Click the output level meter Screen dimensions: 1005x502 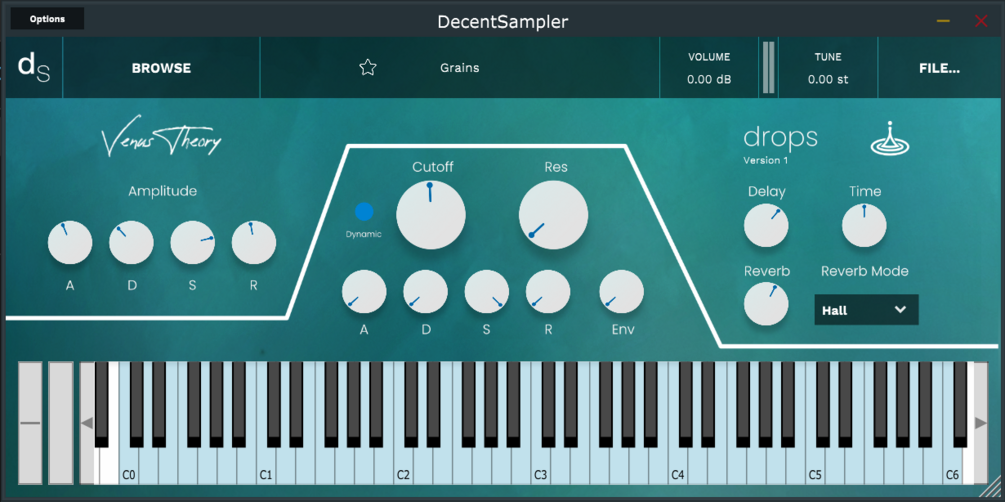(768, 68)
